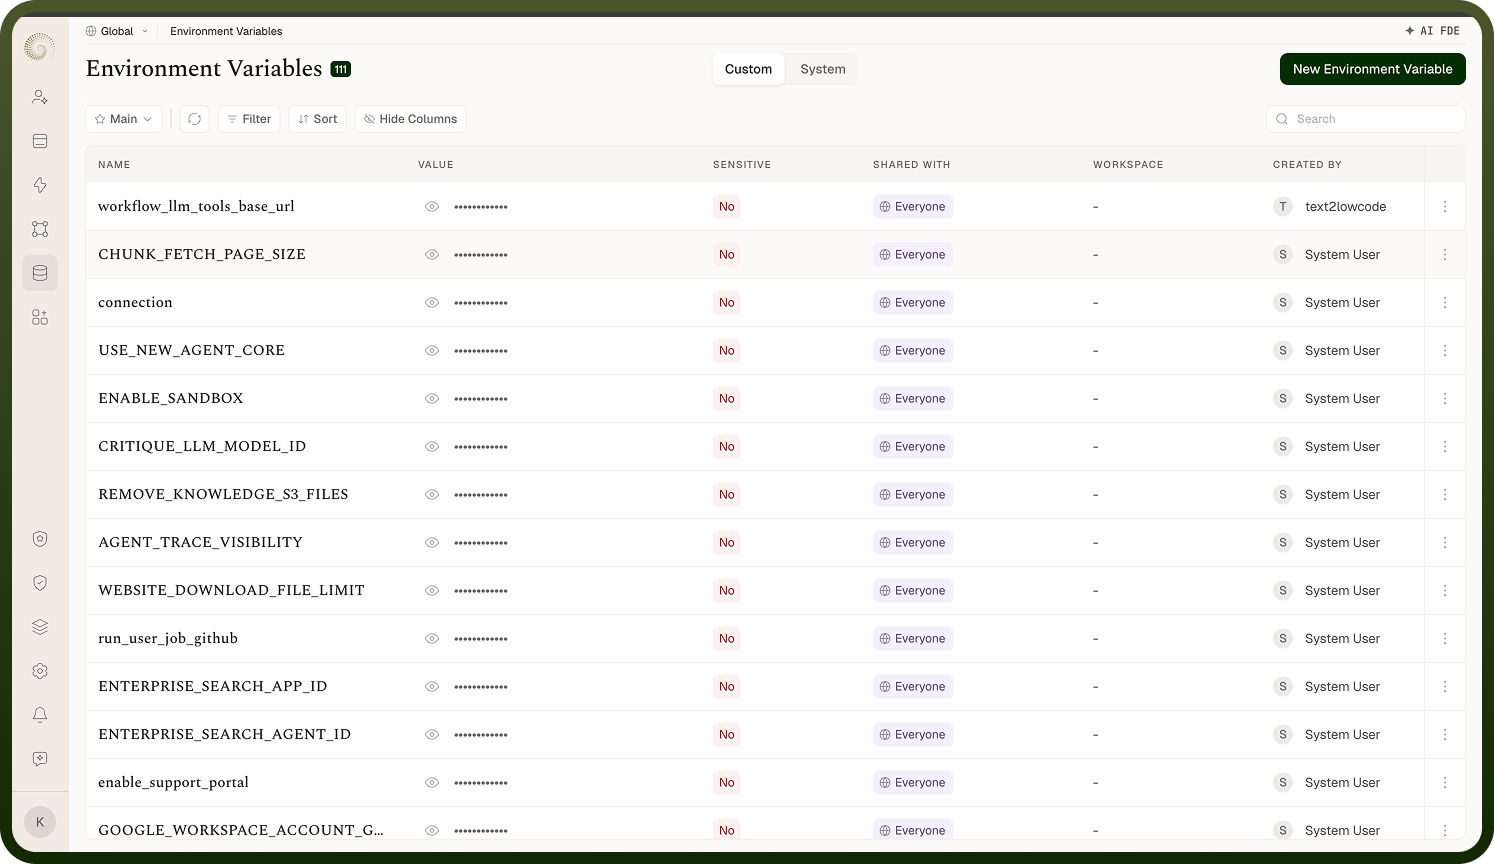
Task: Open the stacked layers sidebar icon
Action: pos(40,627)
